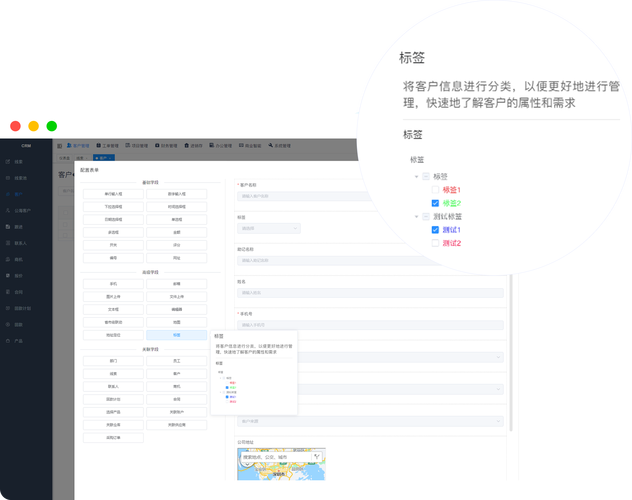Open the 客户来源 dropdown field
632x500 pixels.
coord(370,421)
